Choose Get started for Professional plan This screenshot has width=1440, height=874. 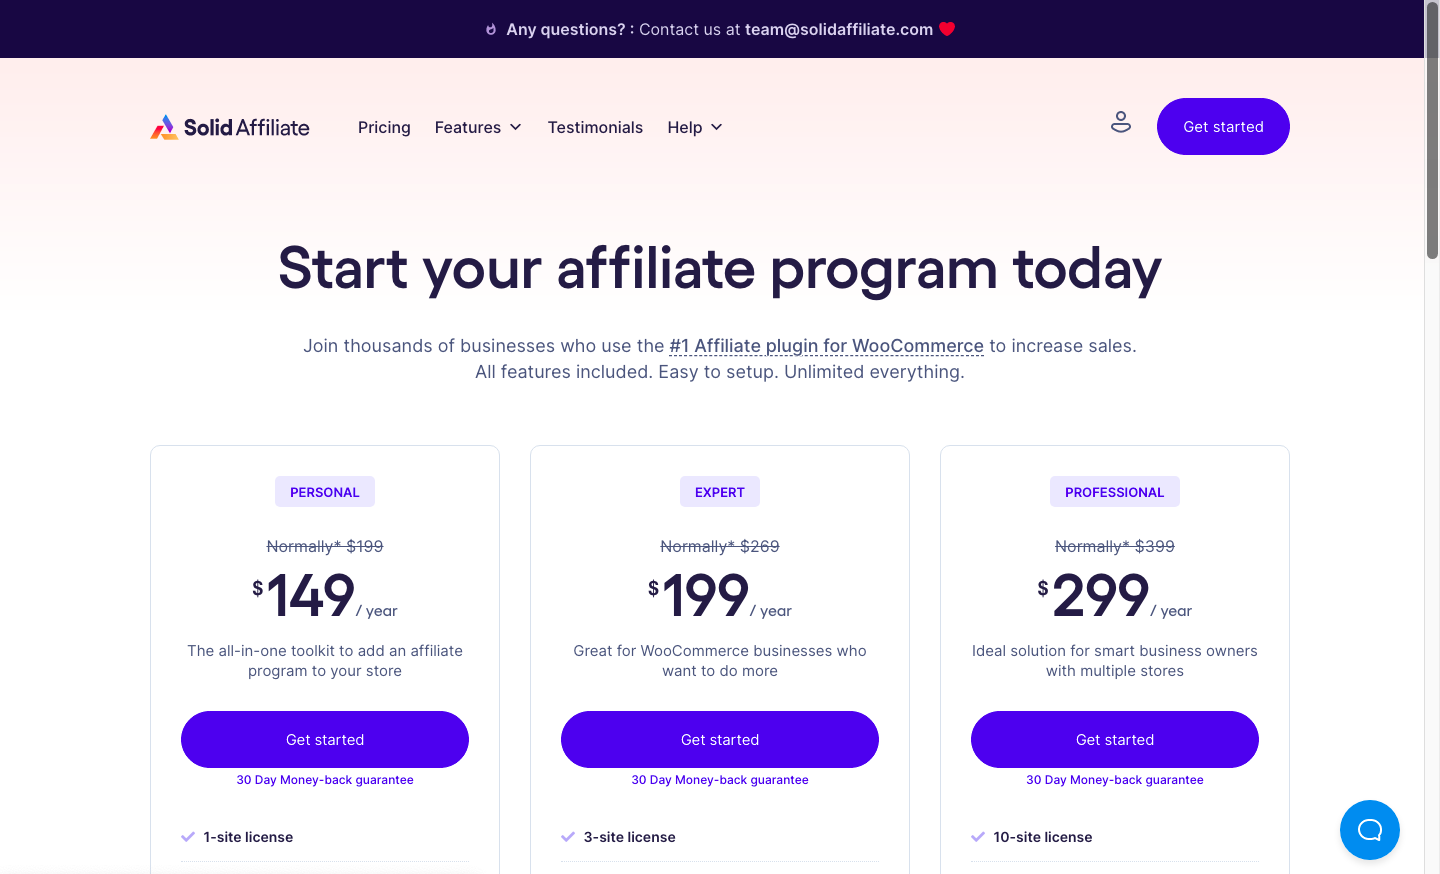pyautogui.click(x=1115, y=740)
